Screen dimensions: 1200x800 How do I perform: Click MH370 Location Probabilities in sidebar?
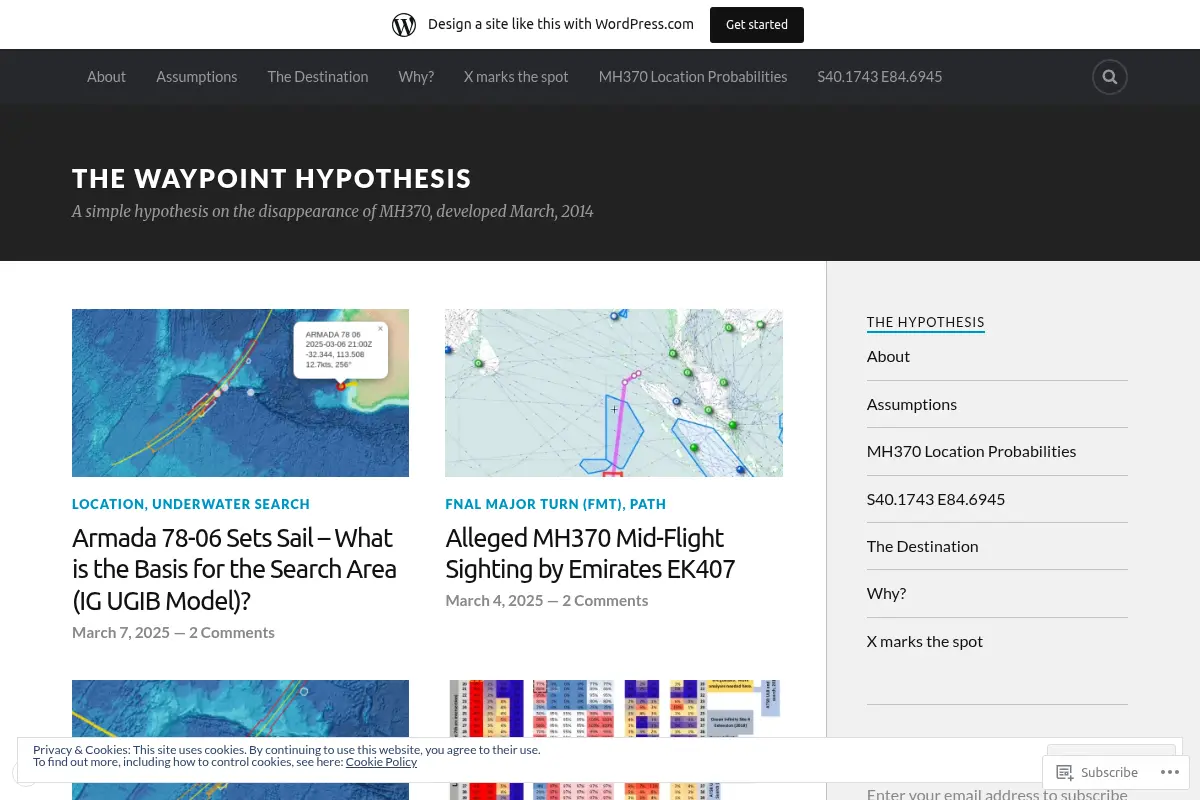[x=972, y=451]
